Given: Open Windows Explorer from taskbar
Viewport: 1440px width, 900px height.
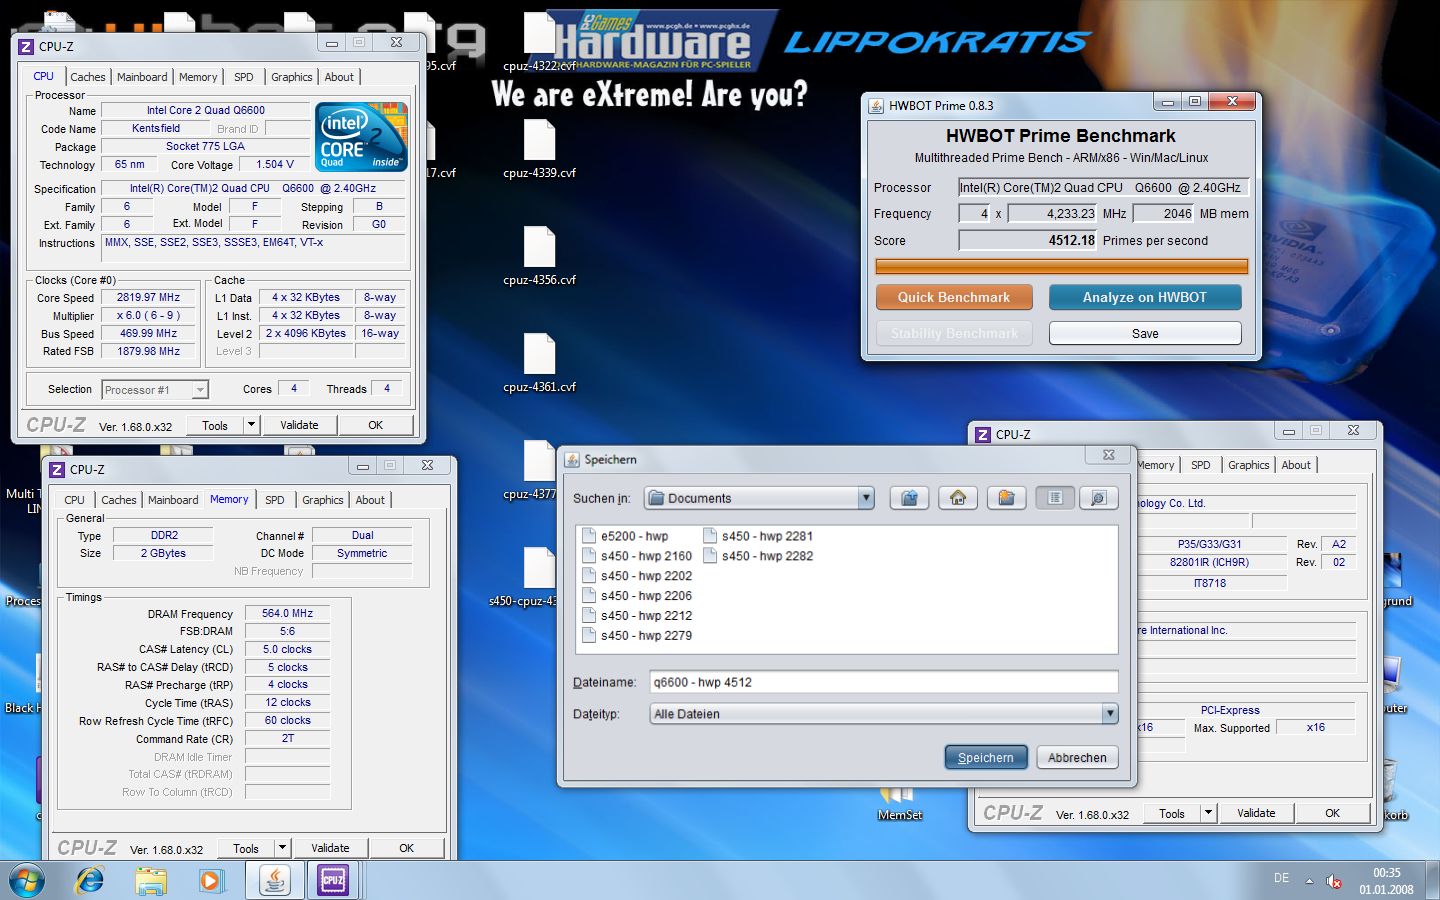Looking at the screenshot, I should pyautogui.click(x=151, y=881).
